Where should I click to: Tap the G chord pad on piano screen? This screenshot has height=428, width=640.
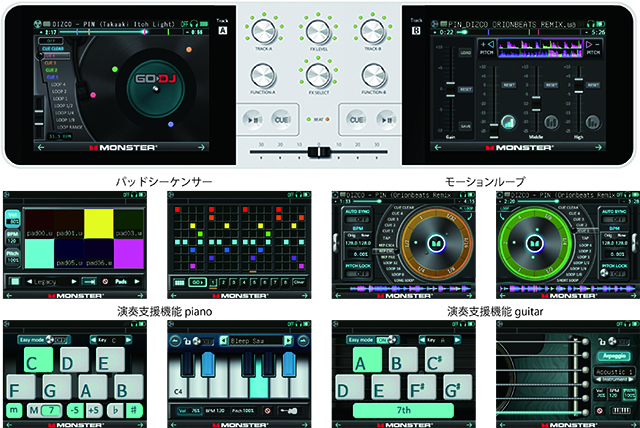tap(57, 388)
